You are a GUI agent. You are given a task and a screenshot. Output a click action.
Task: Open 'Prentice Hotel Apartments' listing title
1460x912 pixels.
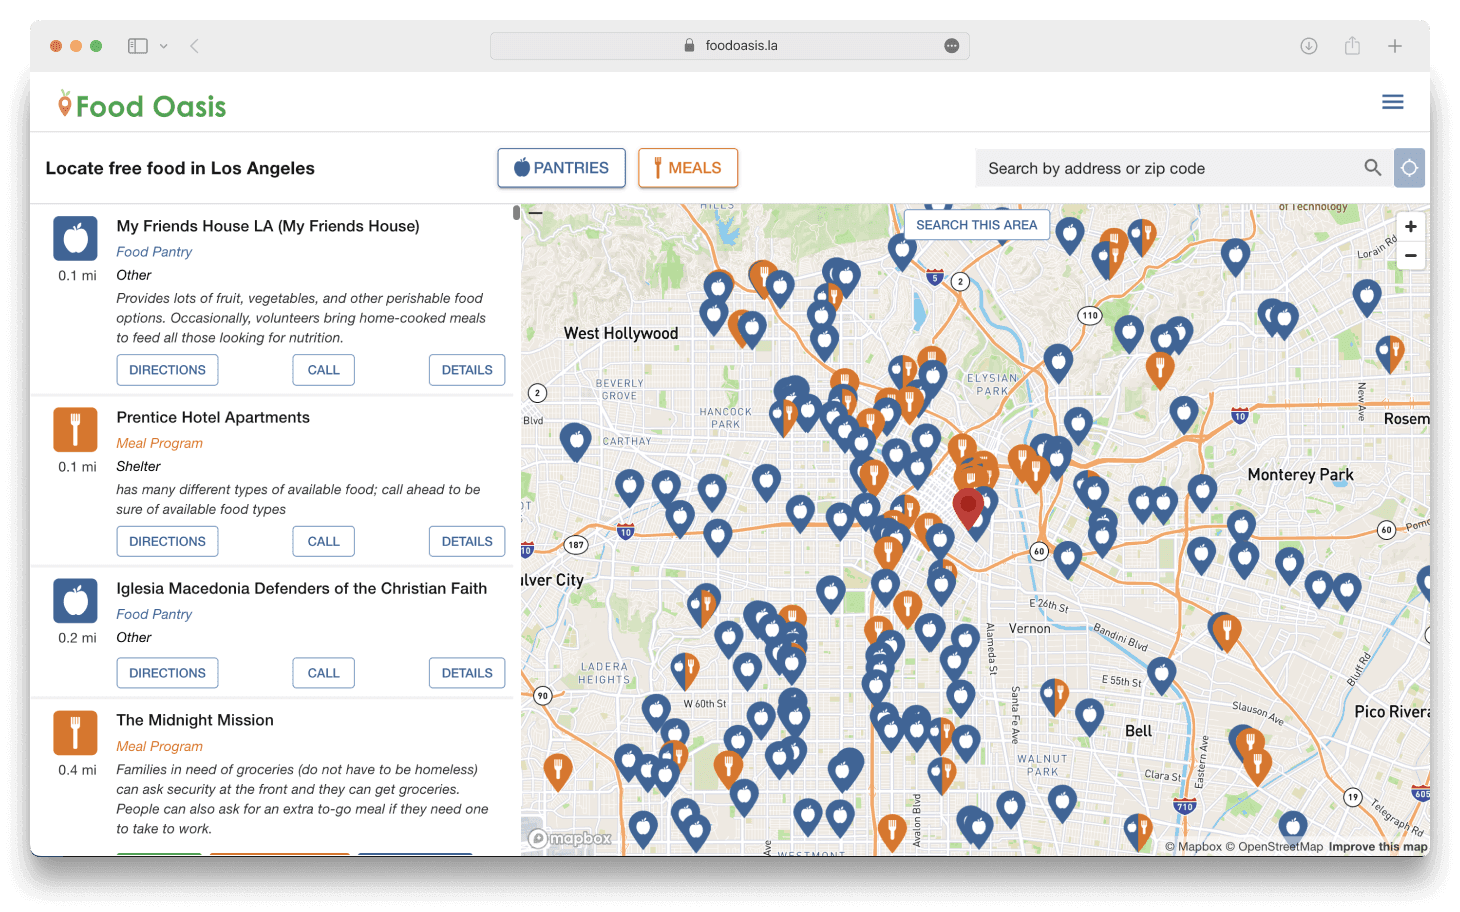click(213, 417)
